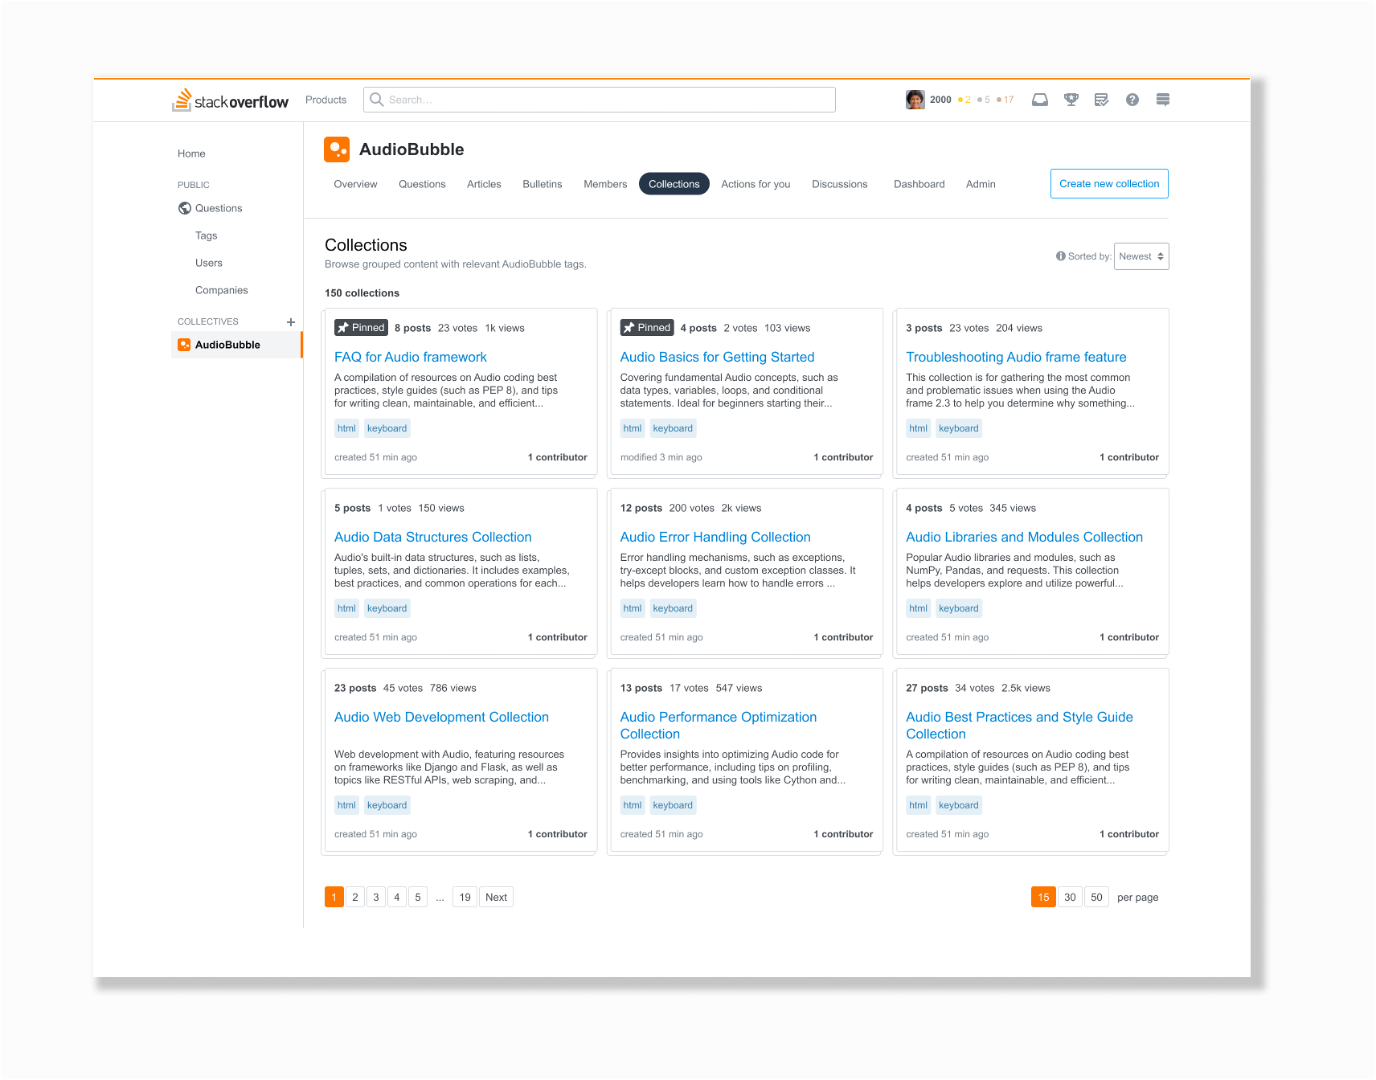
Task: Switch to the Overview tab
Action: tap(356, 184)
